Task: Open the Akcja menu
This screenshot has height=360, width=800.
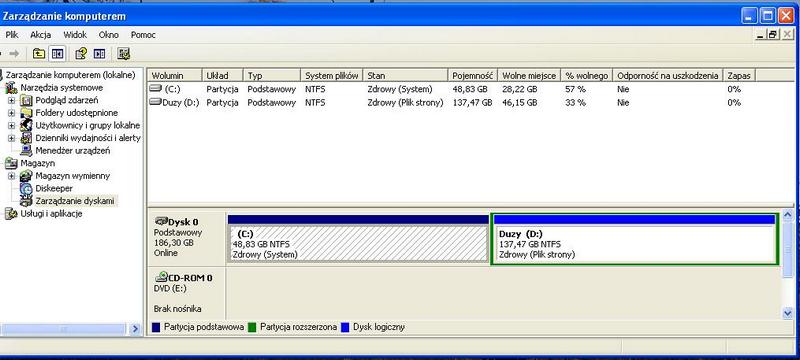Action: [40, 35]
